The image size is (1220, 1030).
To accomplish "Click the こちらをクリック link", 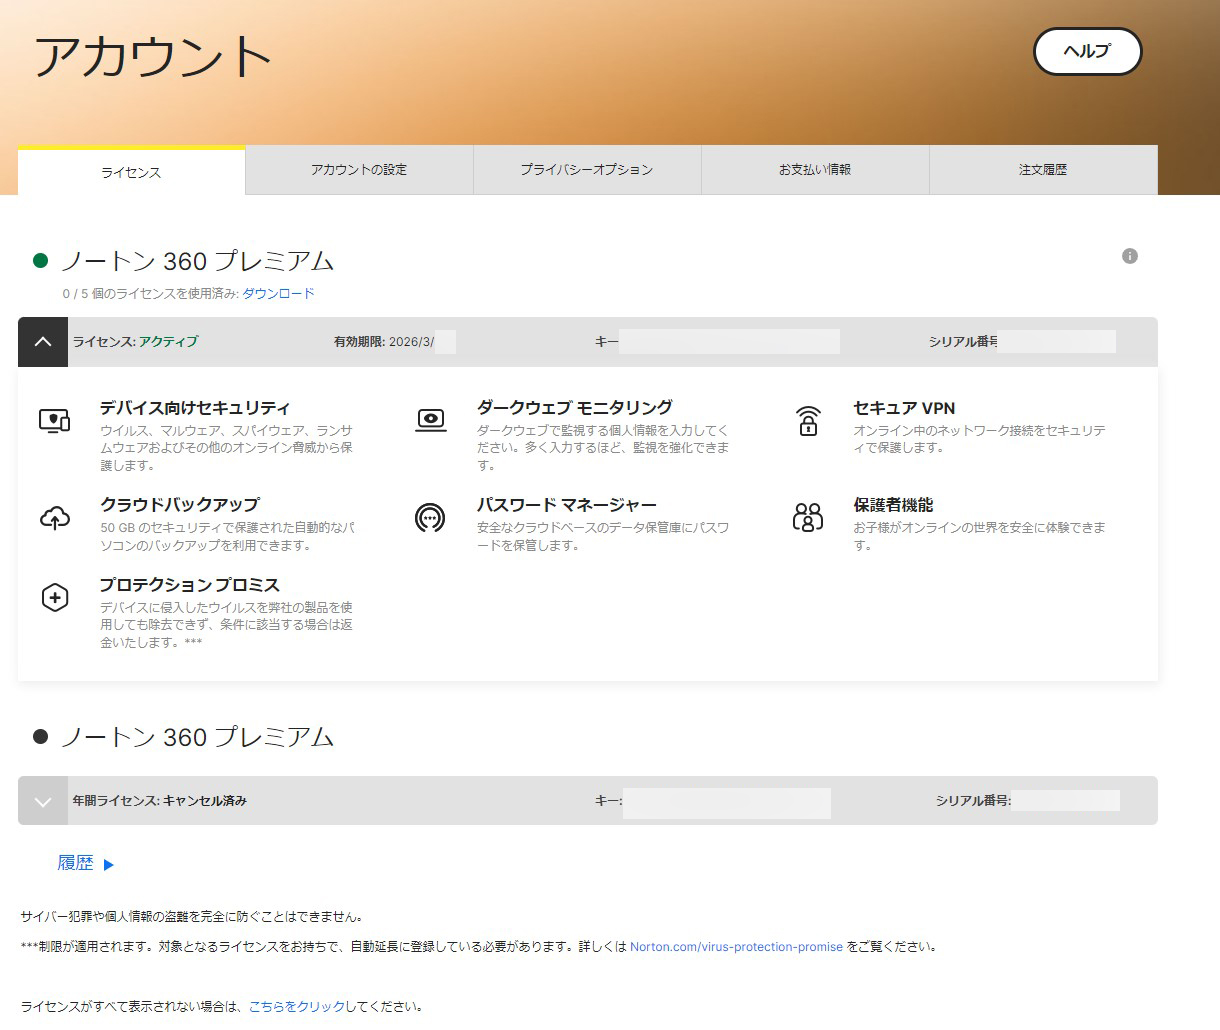I will click(x=297, y=1007).
